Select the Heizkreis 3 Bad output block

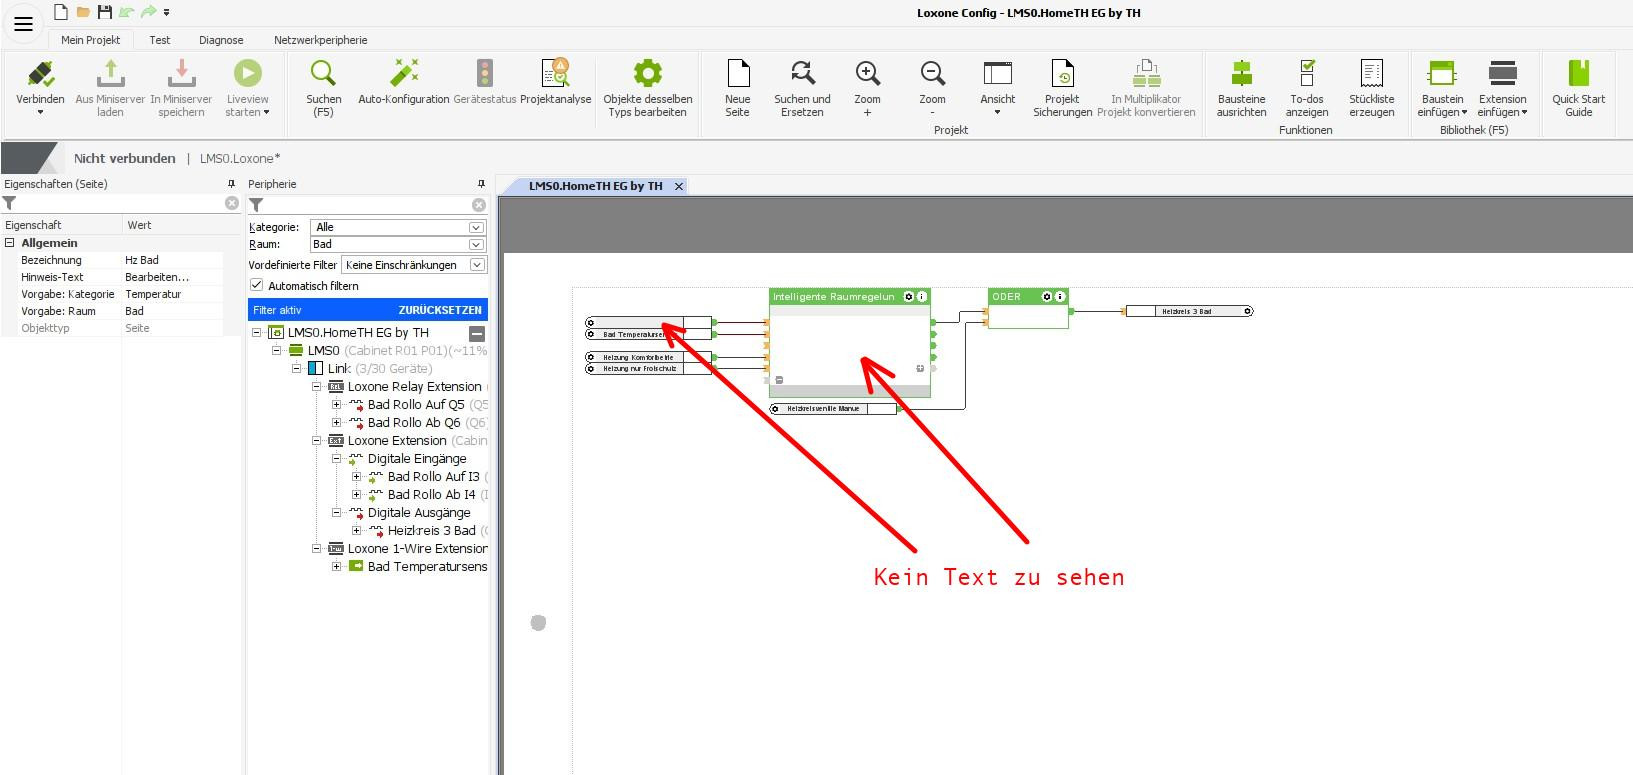tap(1188, 311)
